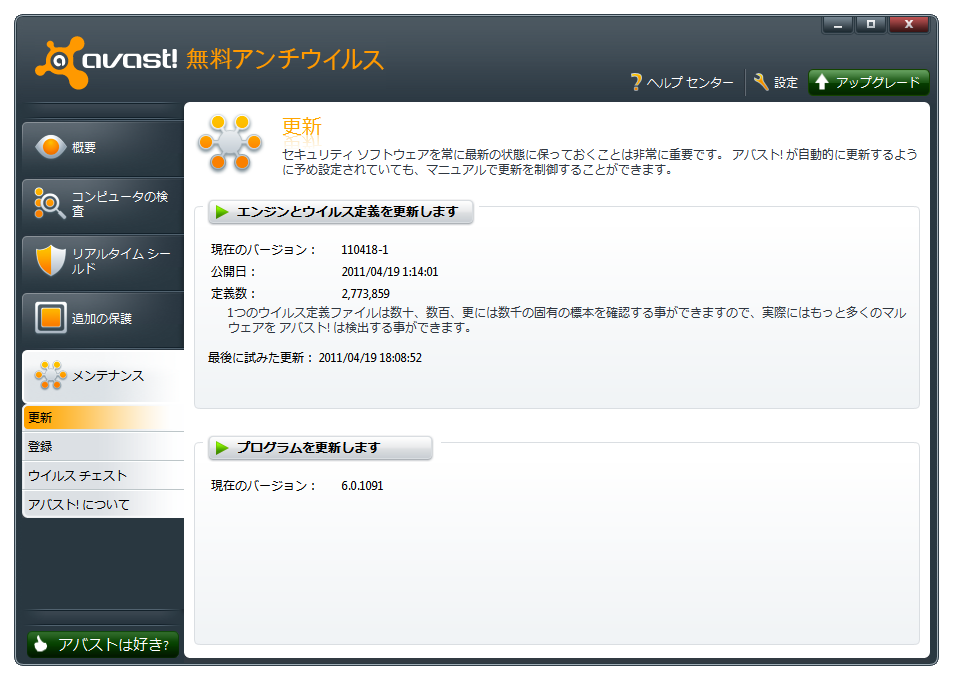Click プログラムを更新します button
Screen dimensions: 957x684
pyautogui.click(x=320, y=448)
